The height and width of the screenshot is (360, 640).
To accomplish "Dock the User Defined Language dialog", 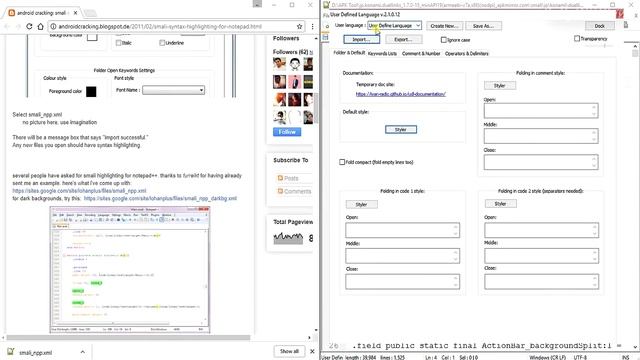I will 599,26.
